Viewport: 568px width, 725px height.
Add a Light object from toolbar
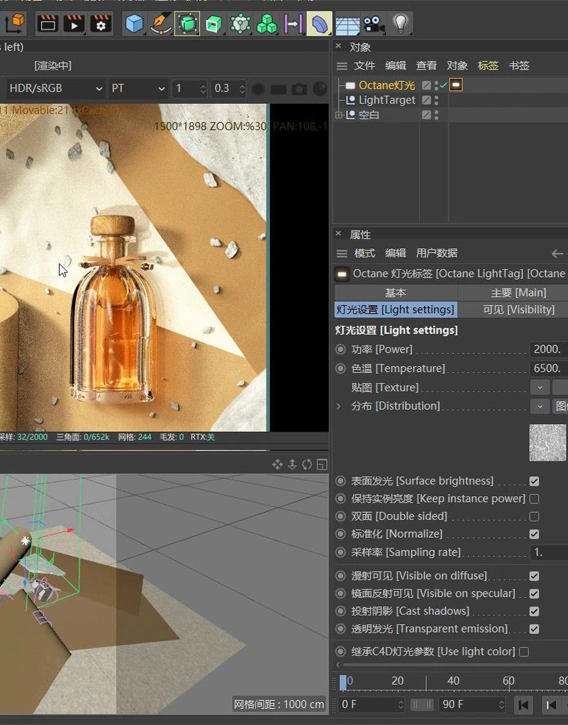click(401, 23)
